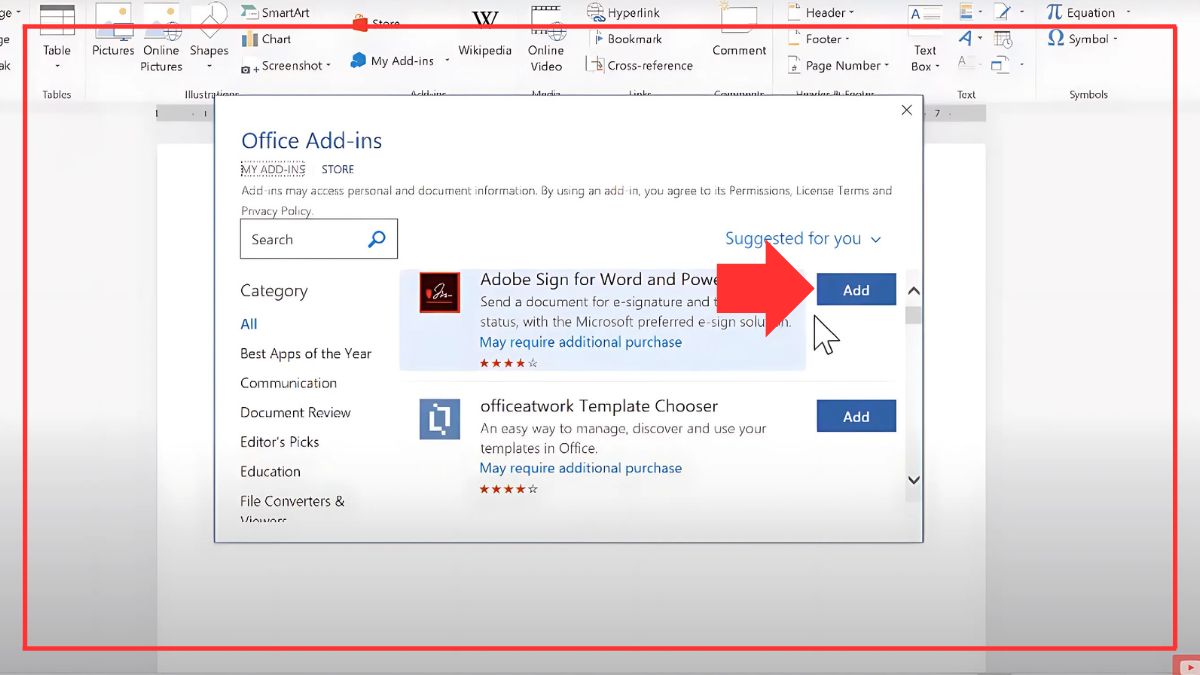Select the Communication category
Screen dimensions: 1200x675
click(288, 383)
